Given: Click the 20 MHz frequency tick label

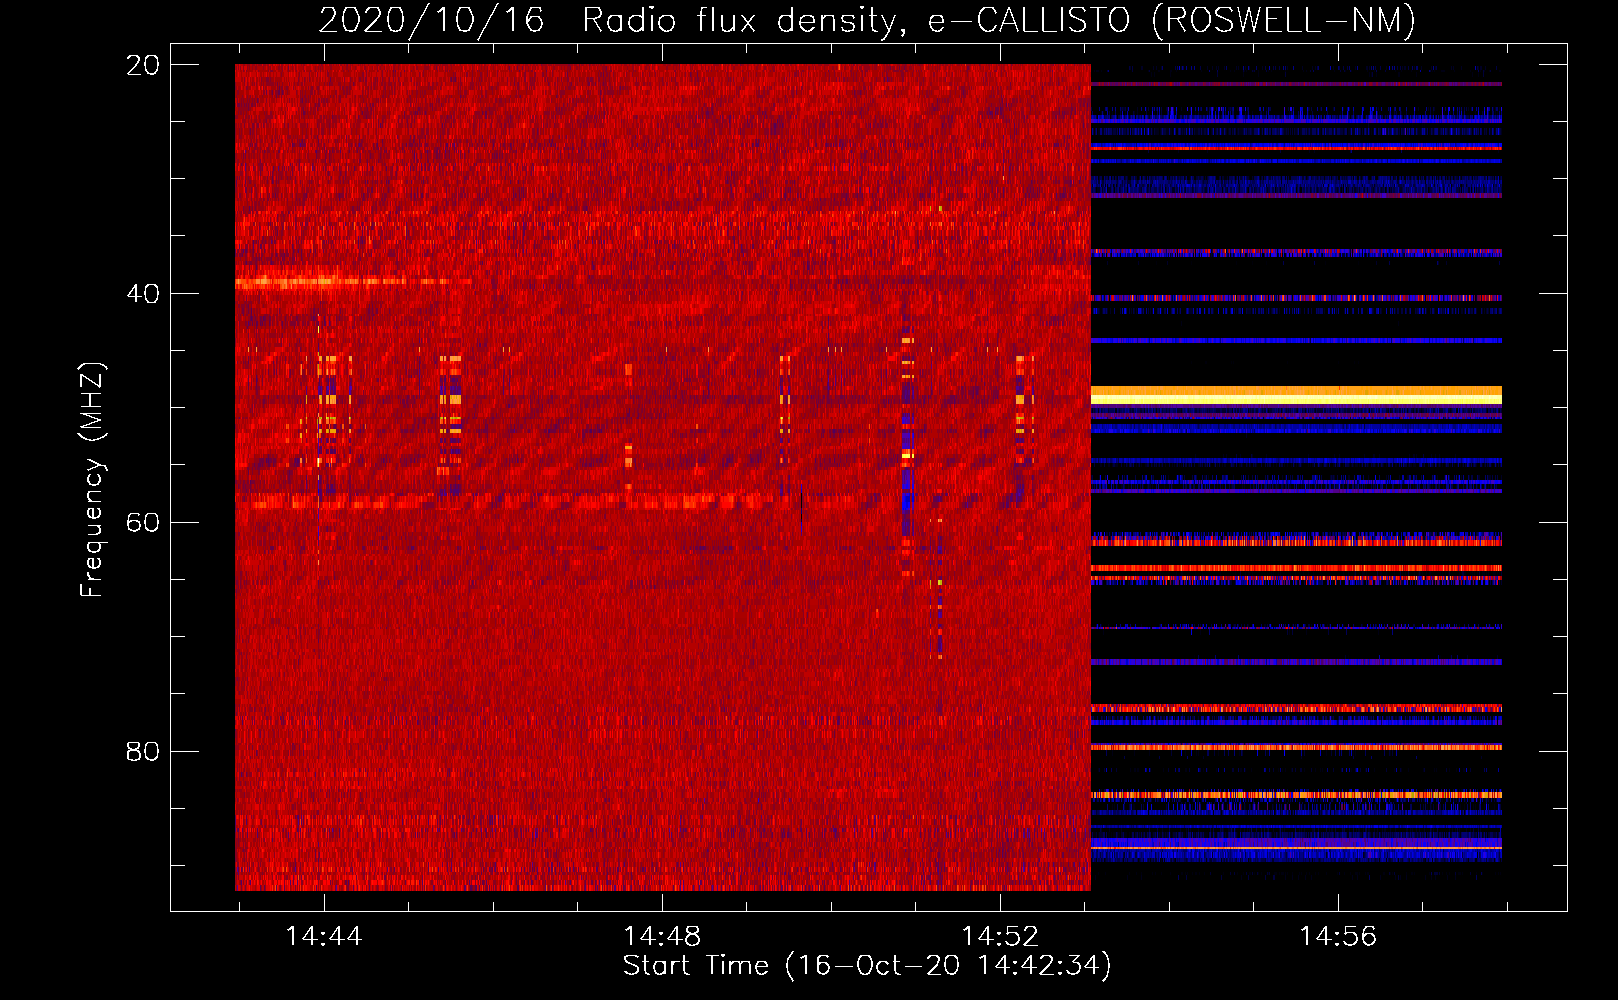Looking at the screenshot, I should 142,65.
